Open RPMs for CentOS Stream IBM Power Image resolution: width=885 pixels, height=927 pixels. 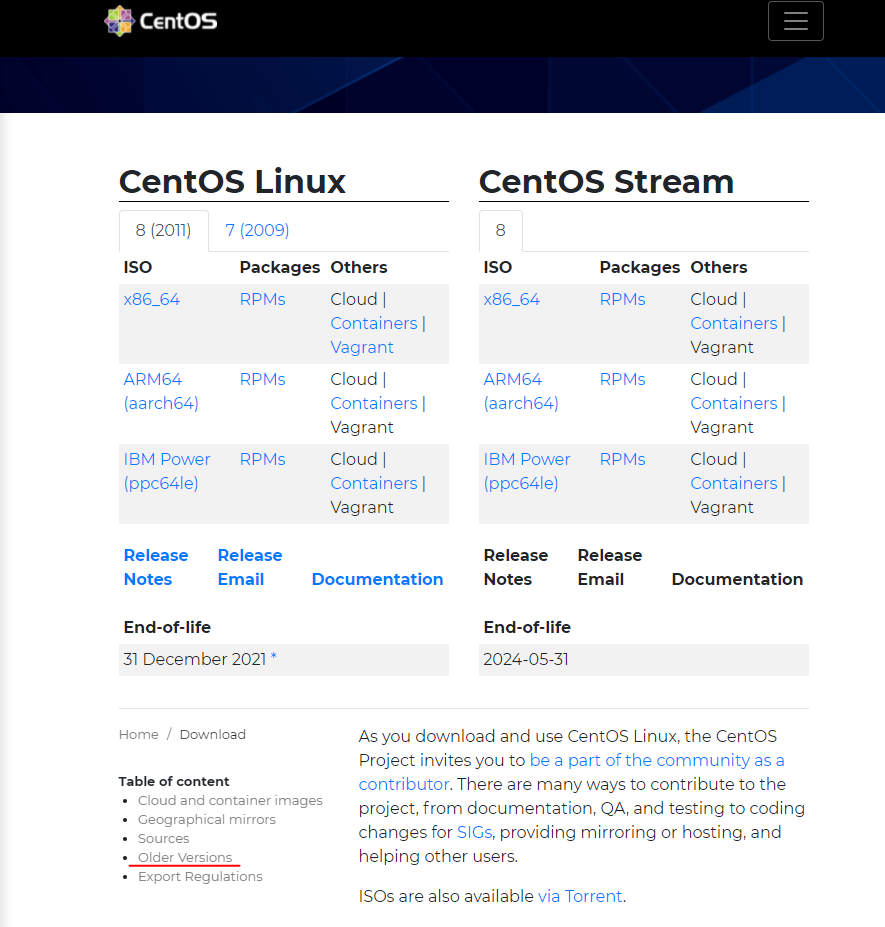(623, 459)
